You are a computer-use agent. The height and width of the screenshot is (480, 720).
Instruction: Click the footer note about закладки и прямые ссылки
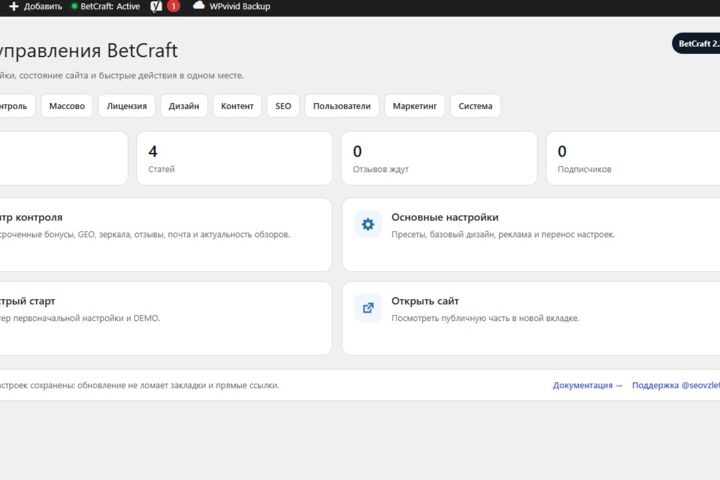(x=140, y=385)
